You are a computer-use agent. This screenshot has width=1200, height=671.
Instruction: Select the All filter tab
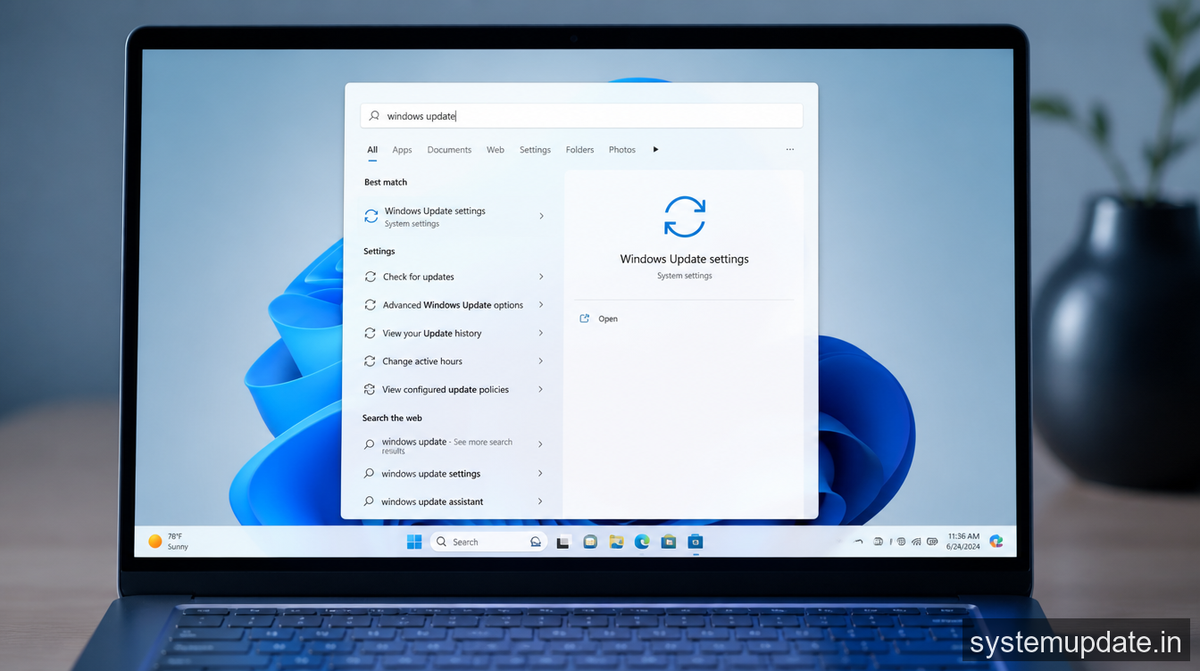[x=372, y=150]
